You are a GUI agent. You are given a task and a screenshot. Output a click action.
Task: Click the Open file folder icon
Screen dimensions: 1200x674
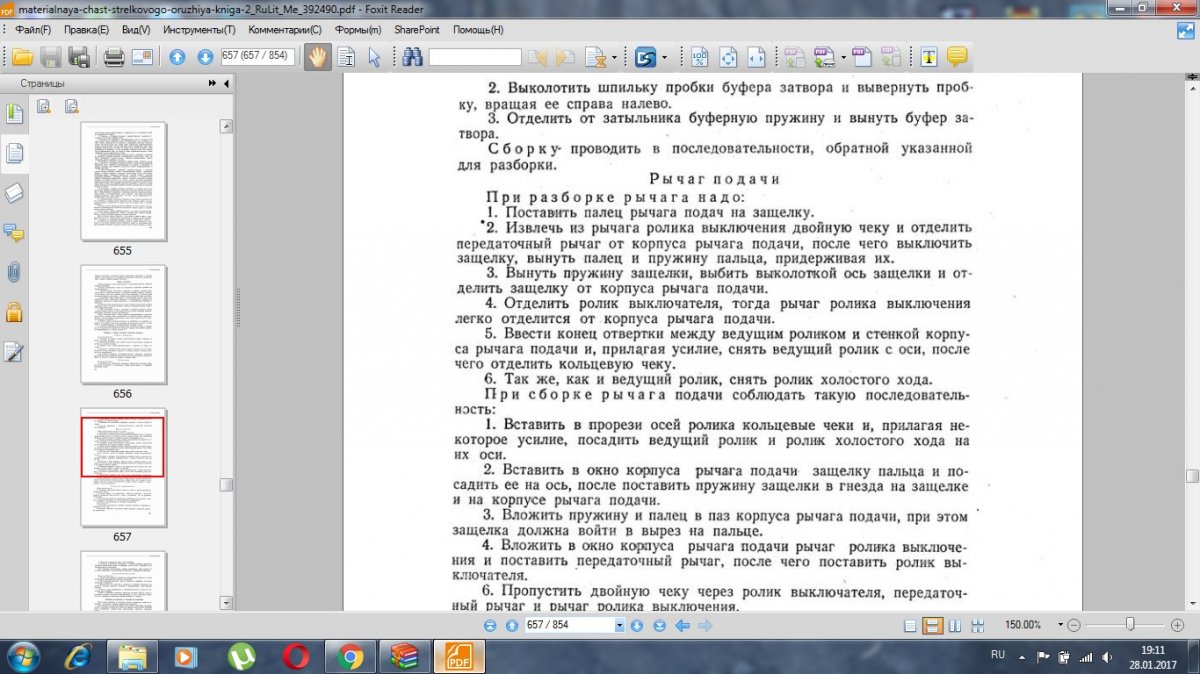(22, 57)
